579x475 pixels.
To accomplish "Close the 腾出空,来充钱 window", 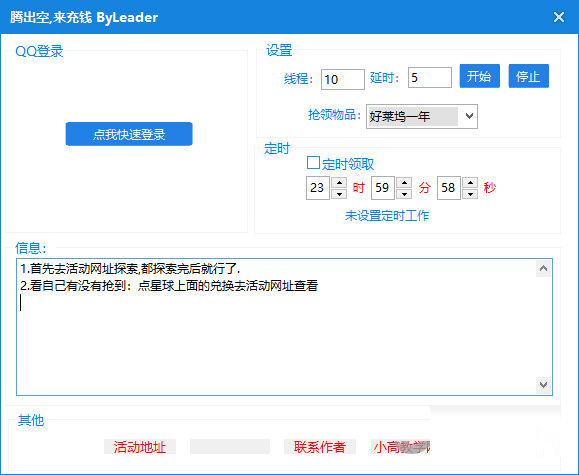I will point(559,17).
